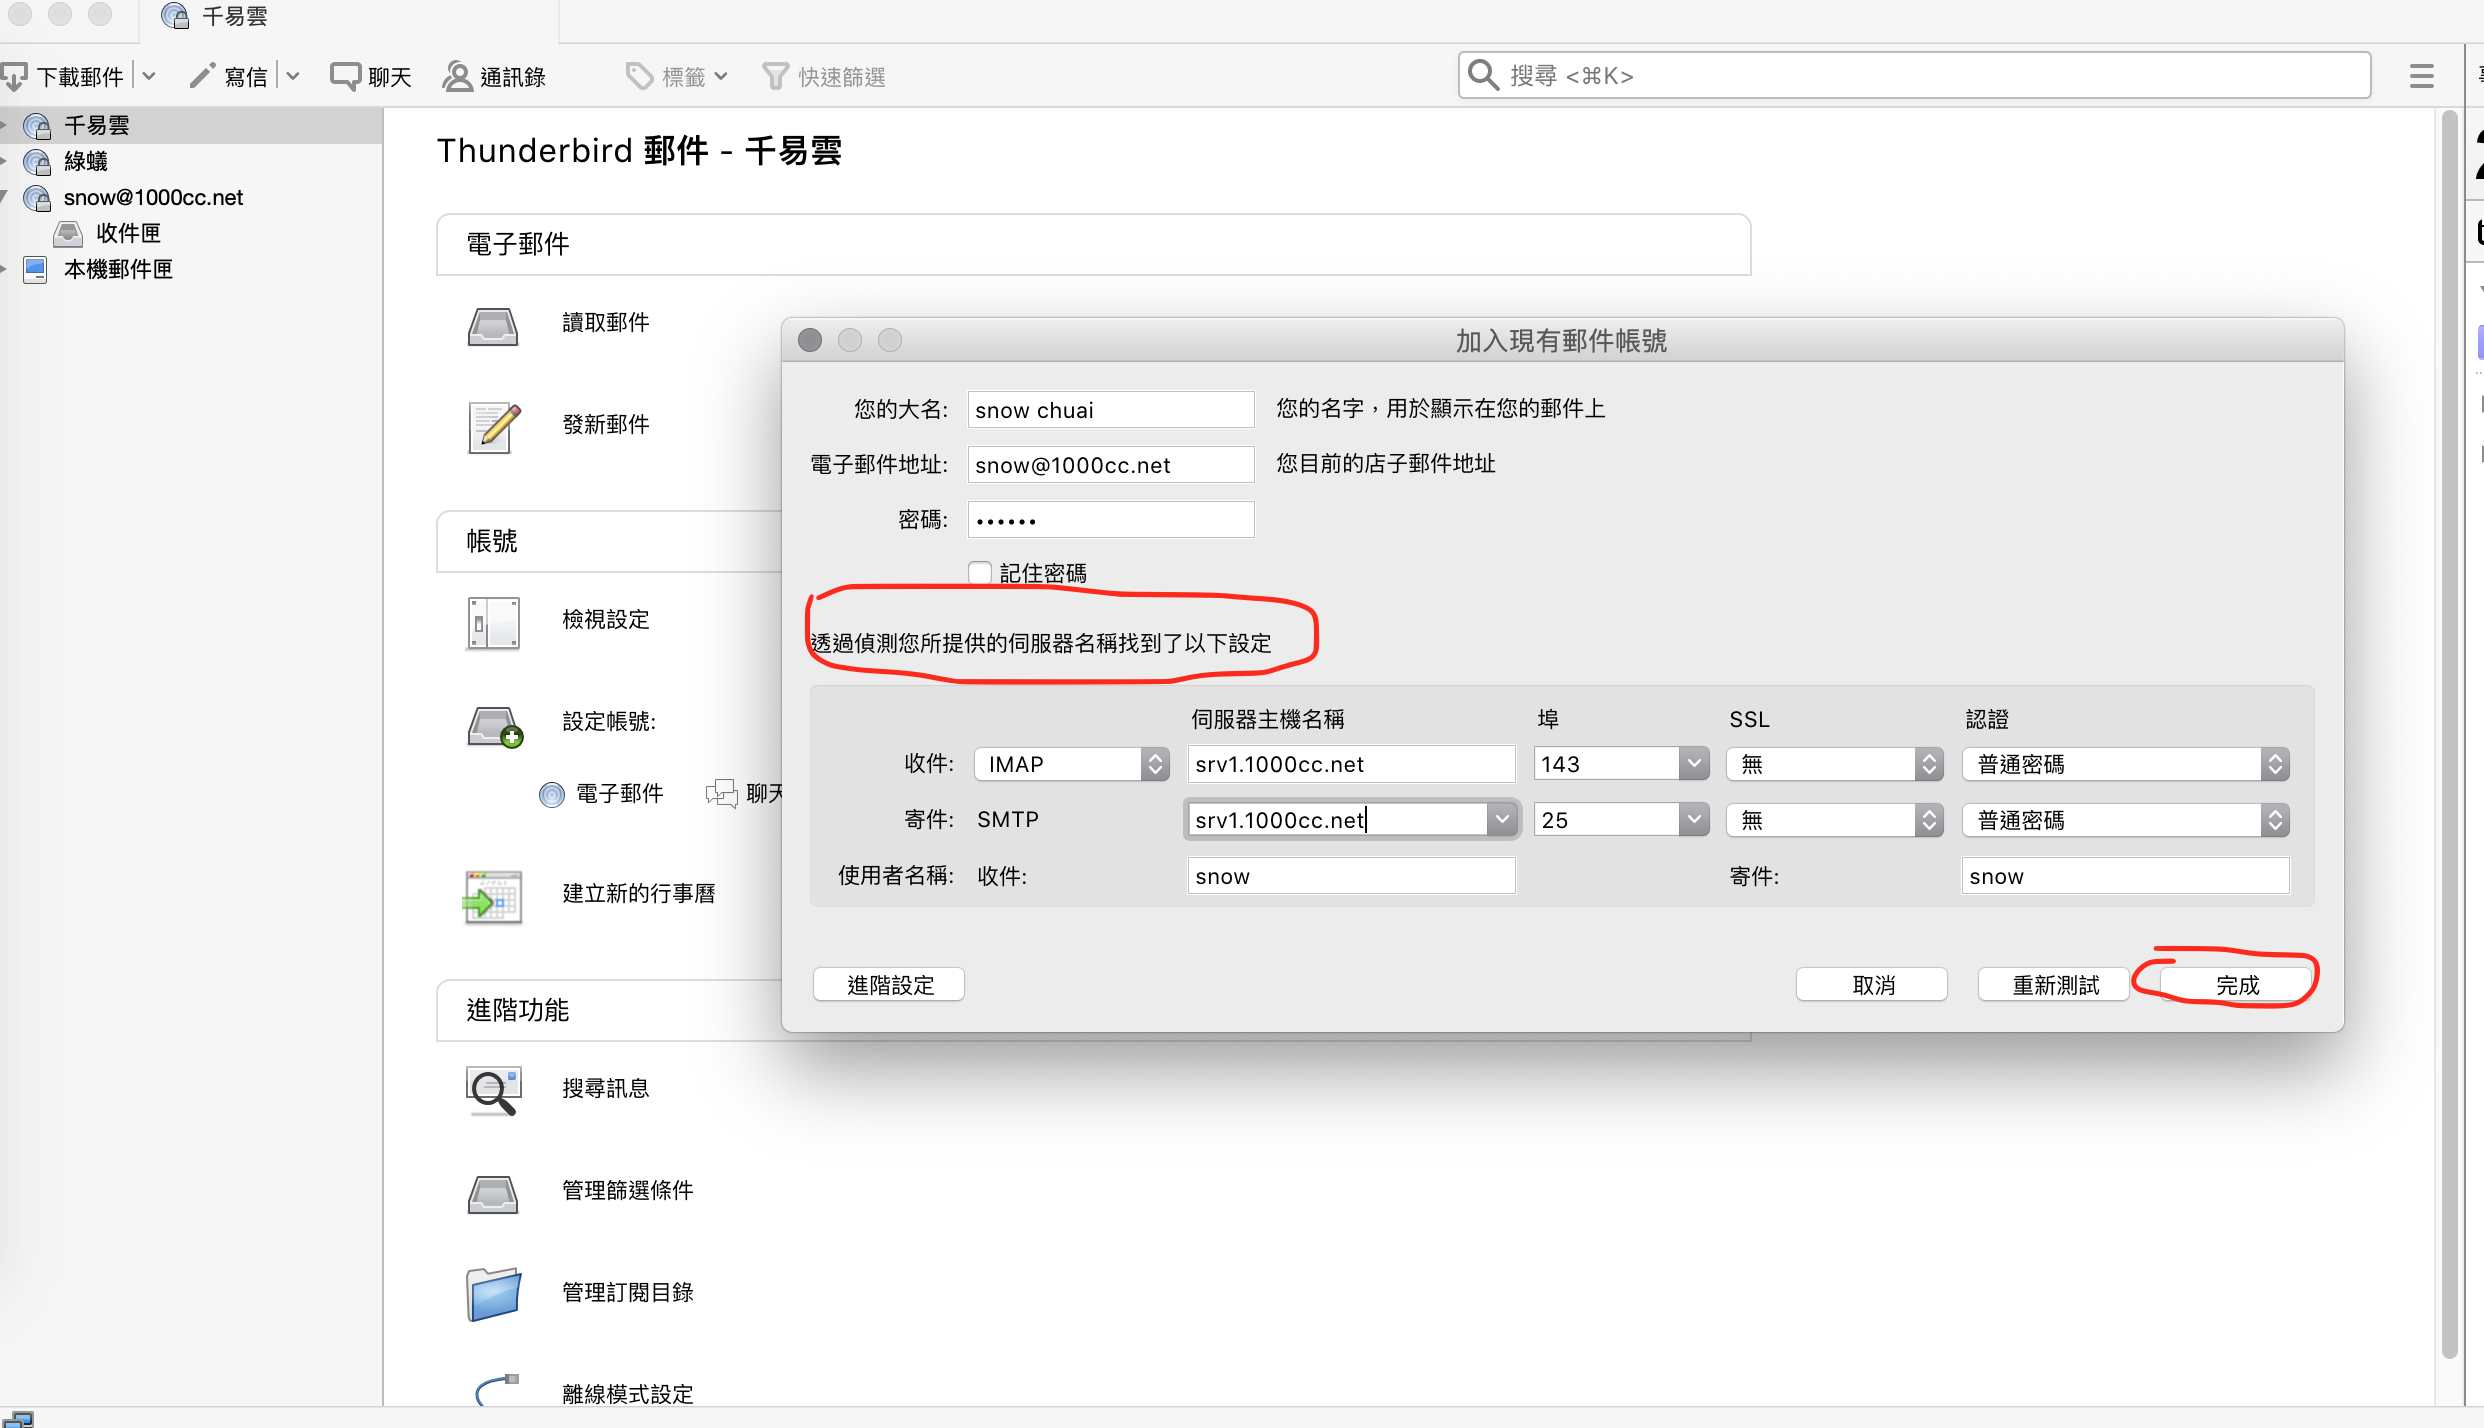Click the 收件匣 inbox tray icon
Screen dimensions: 2484x1428
(x=68, y=233)
